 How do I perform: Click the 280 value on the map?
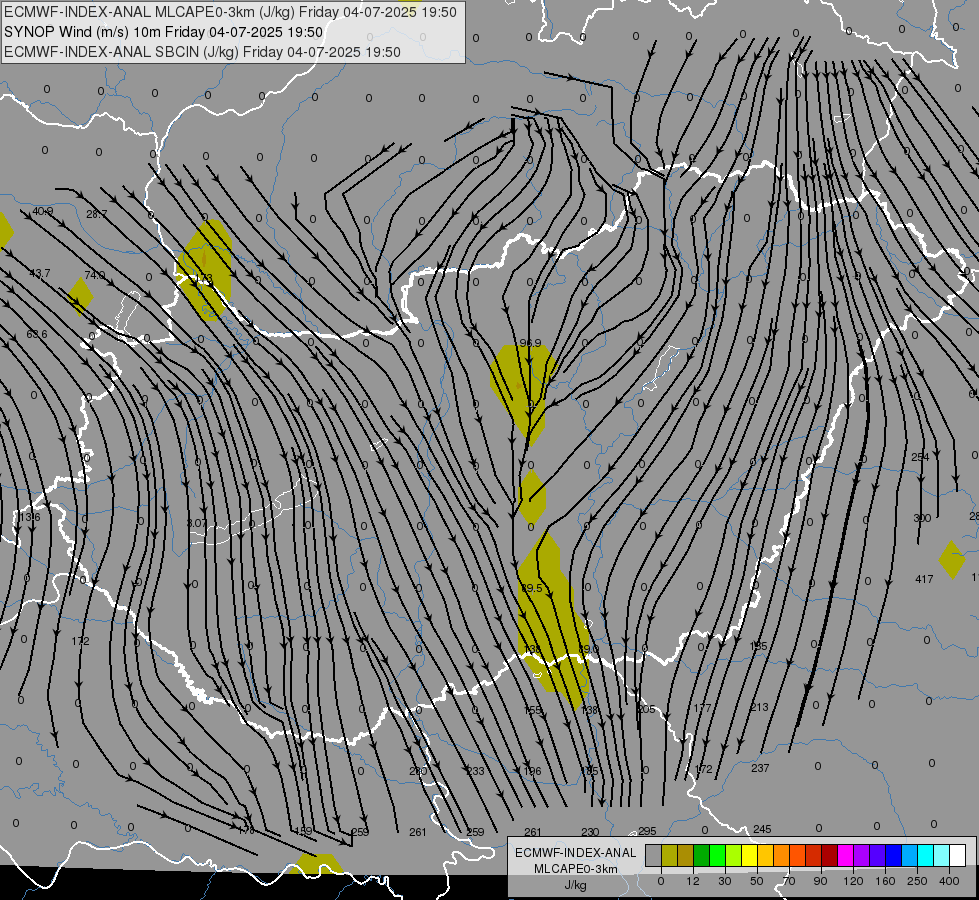tap(418, 771)
